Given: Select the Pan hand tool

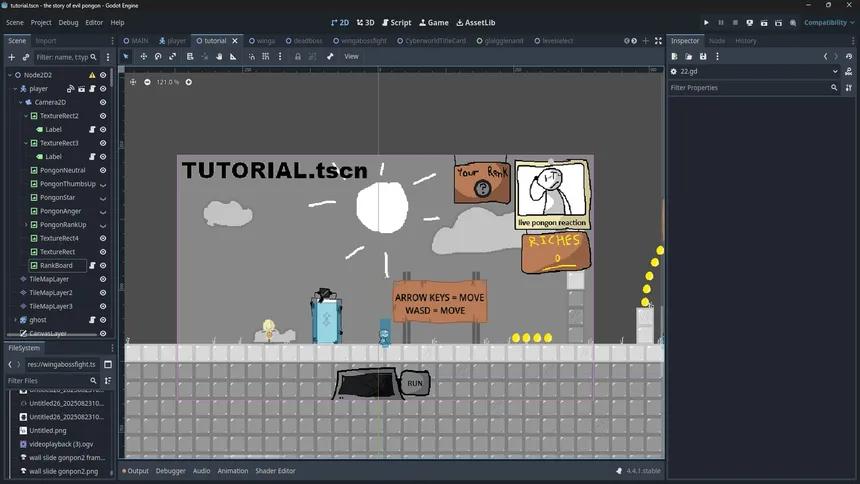Looking at the screenshot, I should tap(218, 56).
